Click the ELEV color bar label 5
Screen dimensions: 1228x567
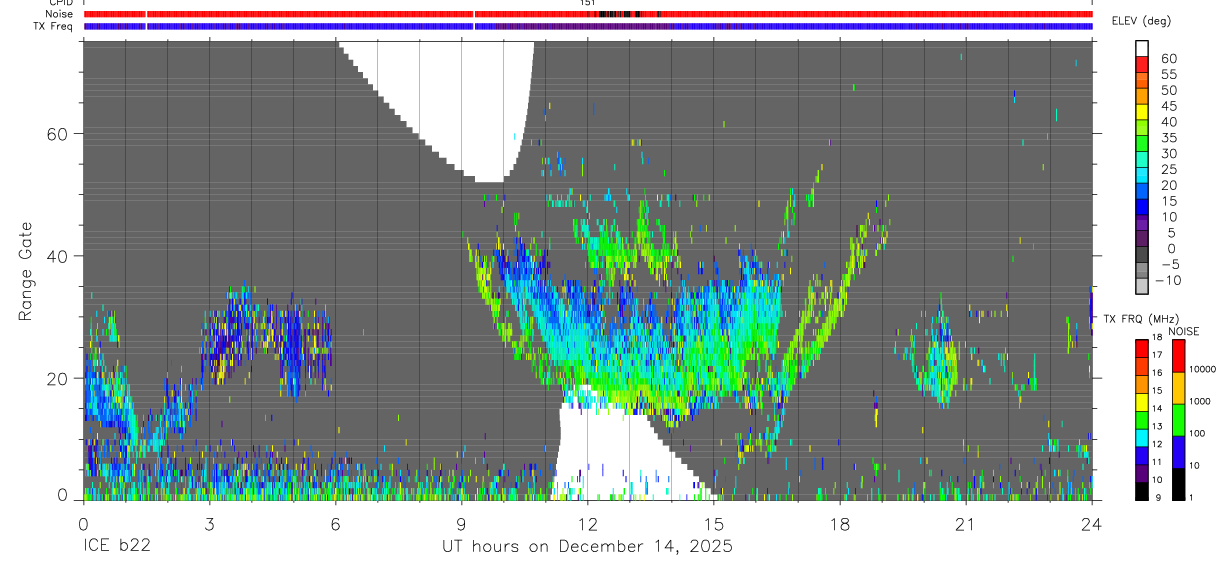pos(1171,232)
